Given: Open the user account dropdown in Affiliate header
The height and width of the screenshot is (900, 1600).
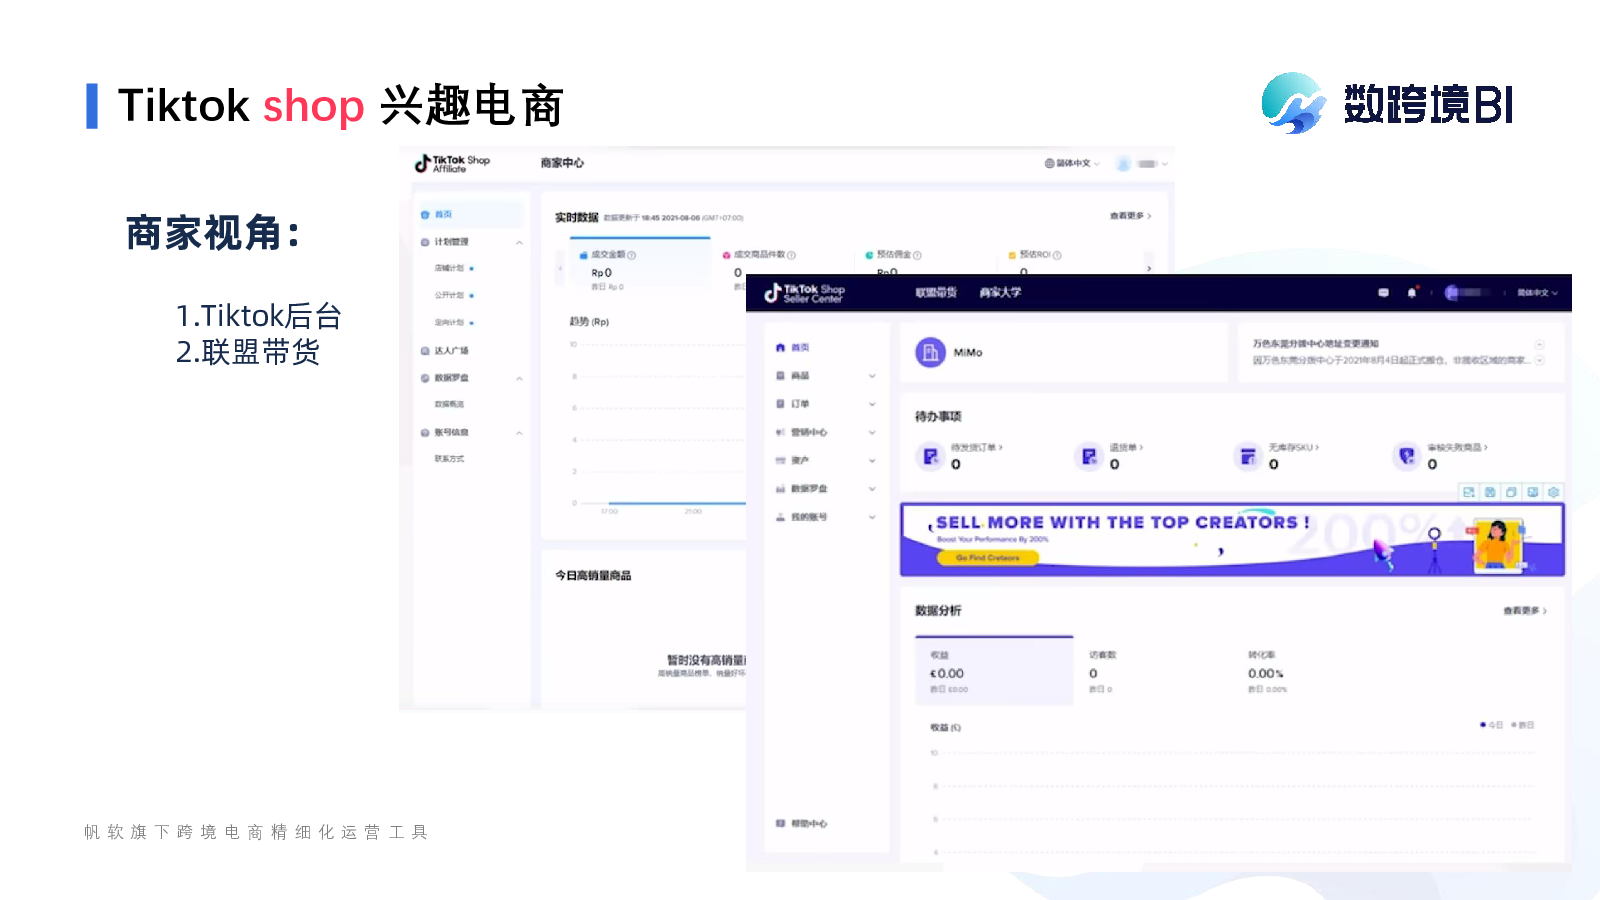Looking at the screenshot, I should (x=1143, y=164).
